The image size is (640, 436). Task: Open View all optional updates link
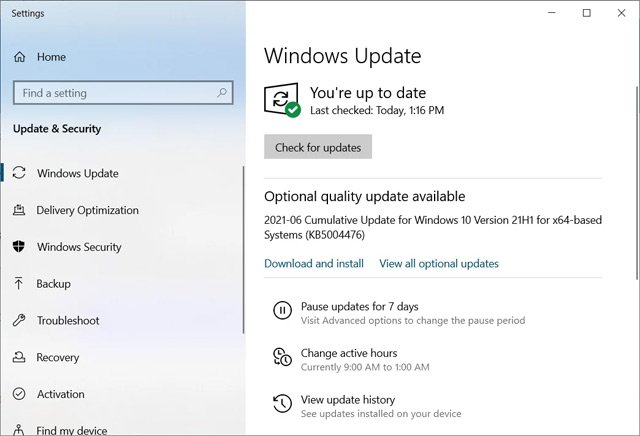(438, 264)
